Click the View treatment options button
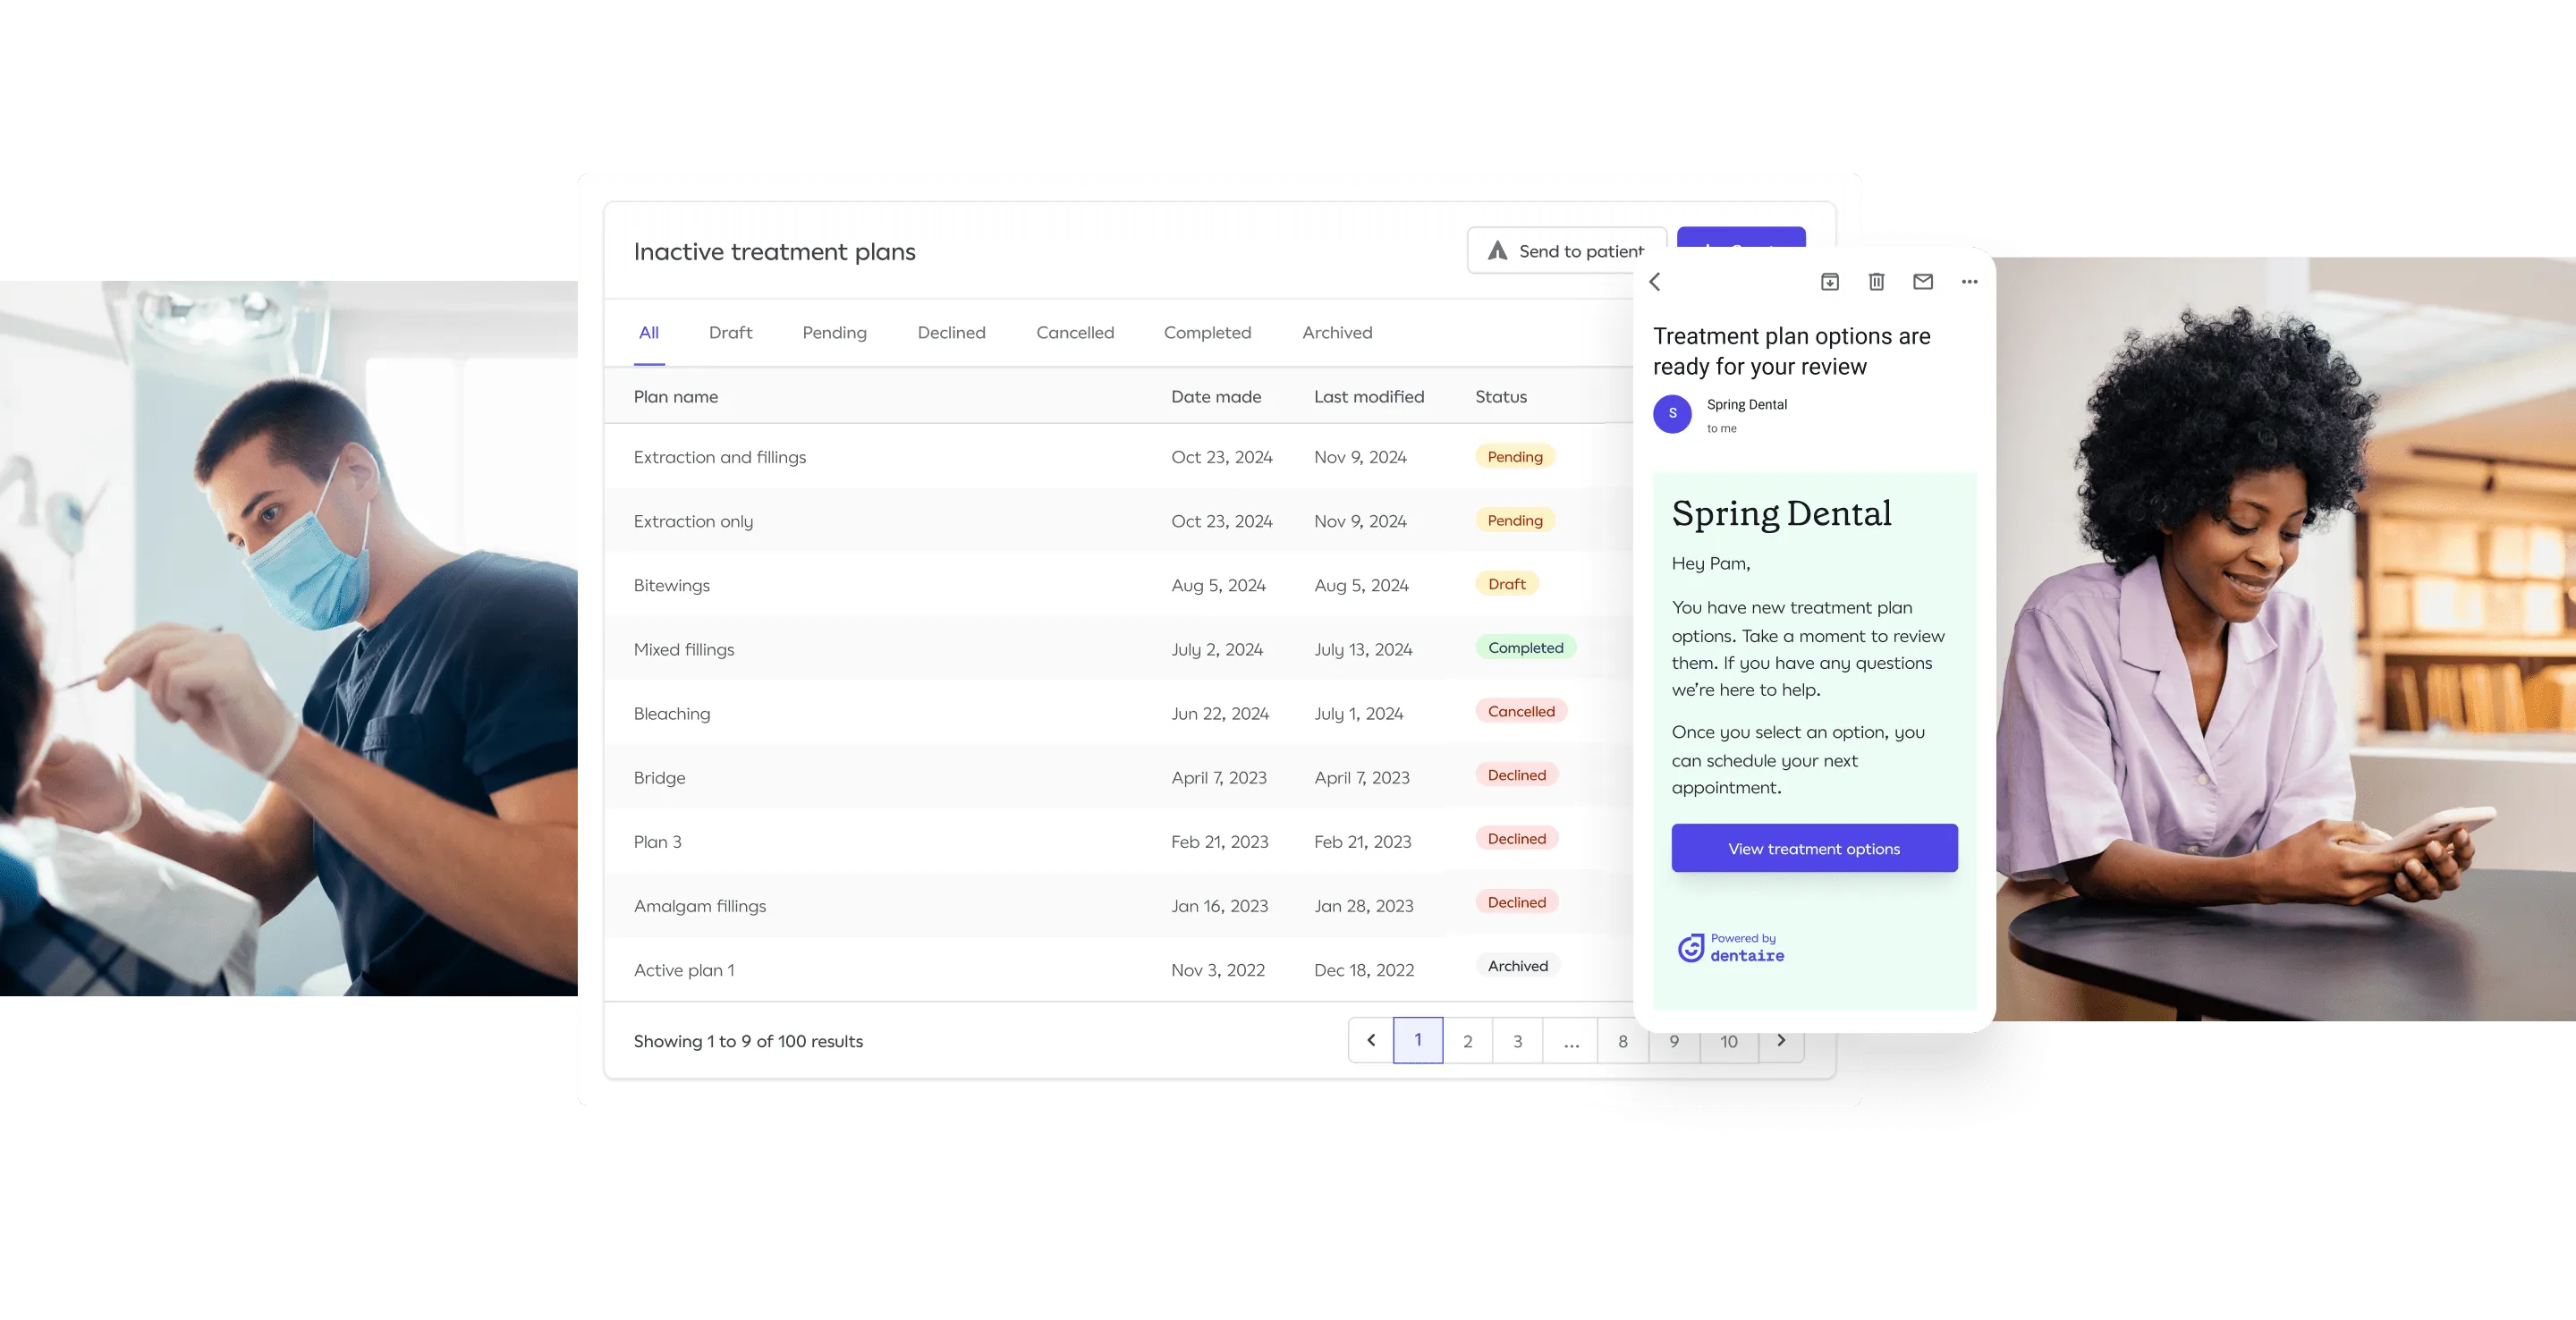 (1814, 848)
